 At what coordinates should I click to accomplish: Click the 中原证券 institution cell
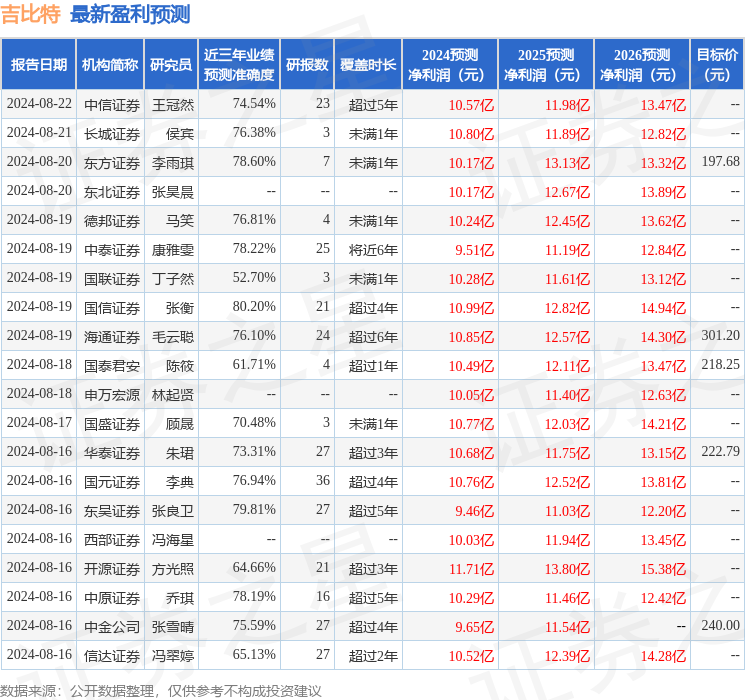click(112, 598)
